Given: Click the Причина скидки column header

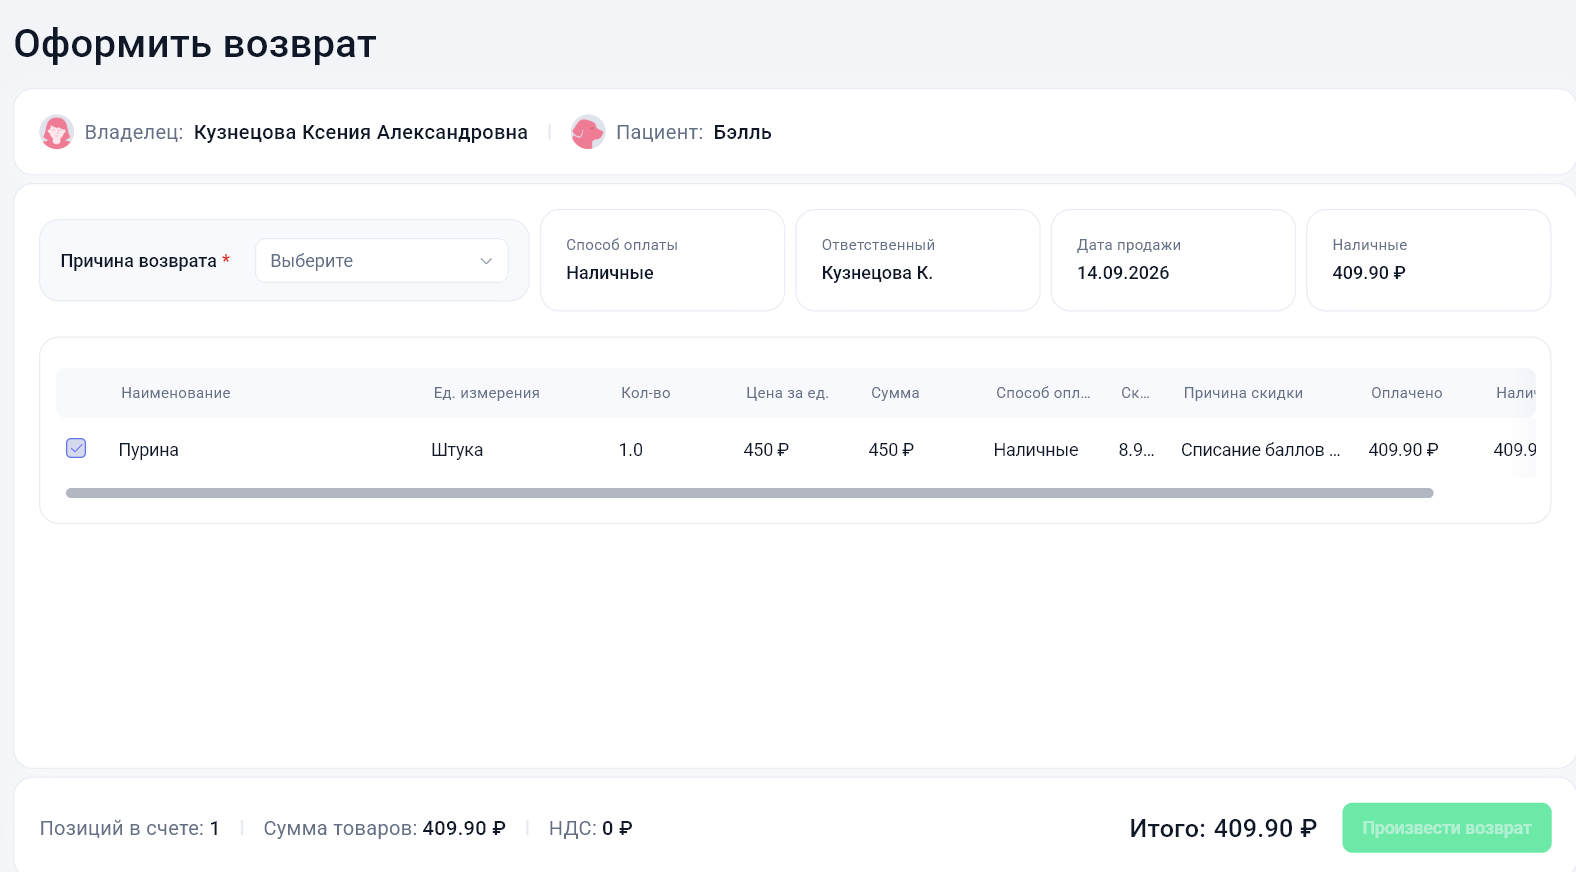Looking at the screenshot, I should tap(1243, 393).
